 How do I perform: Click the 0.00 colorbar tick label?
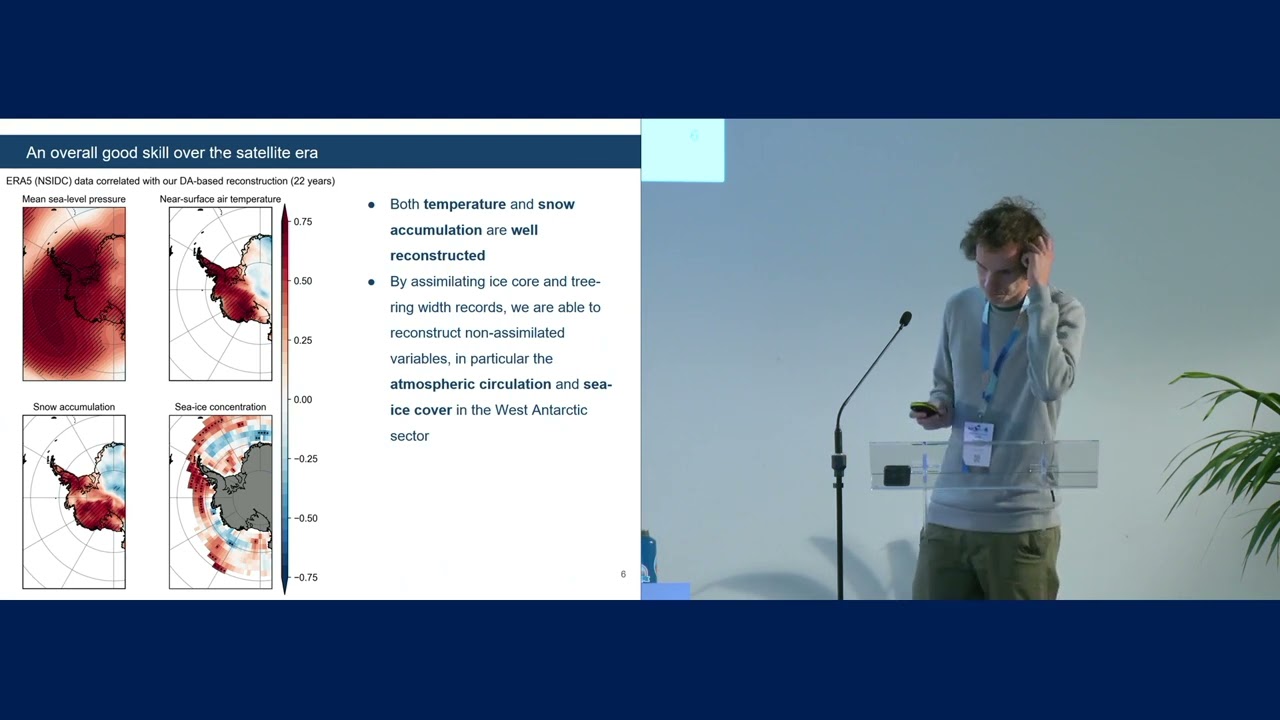[x=303, y=399]
